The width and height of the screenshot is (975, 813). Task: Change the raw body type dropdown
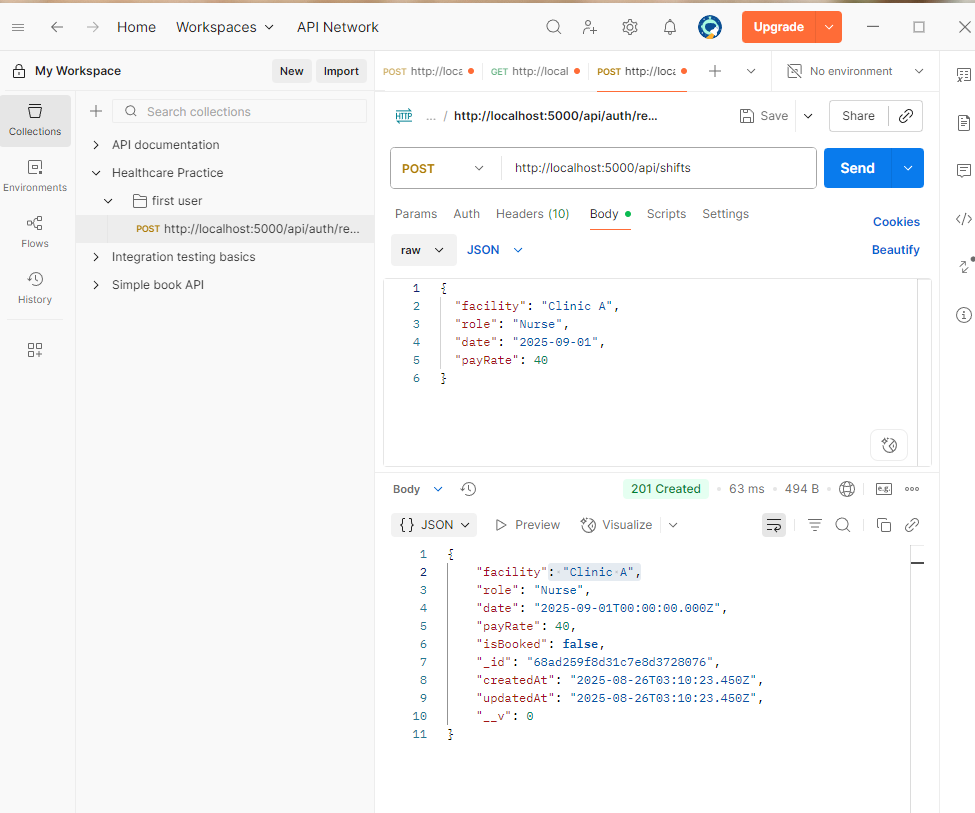pos(423,250)
